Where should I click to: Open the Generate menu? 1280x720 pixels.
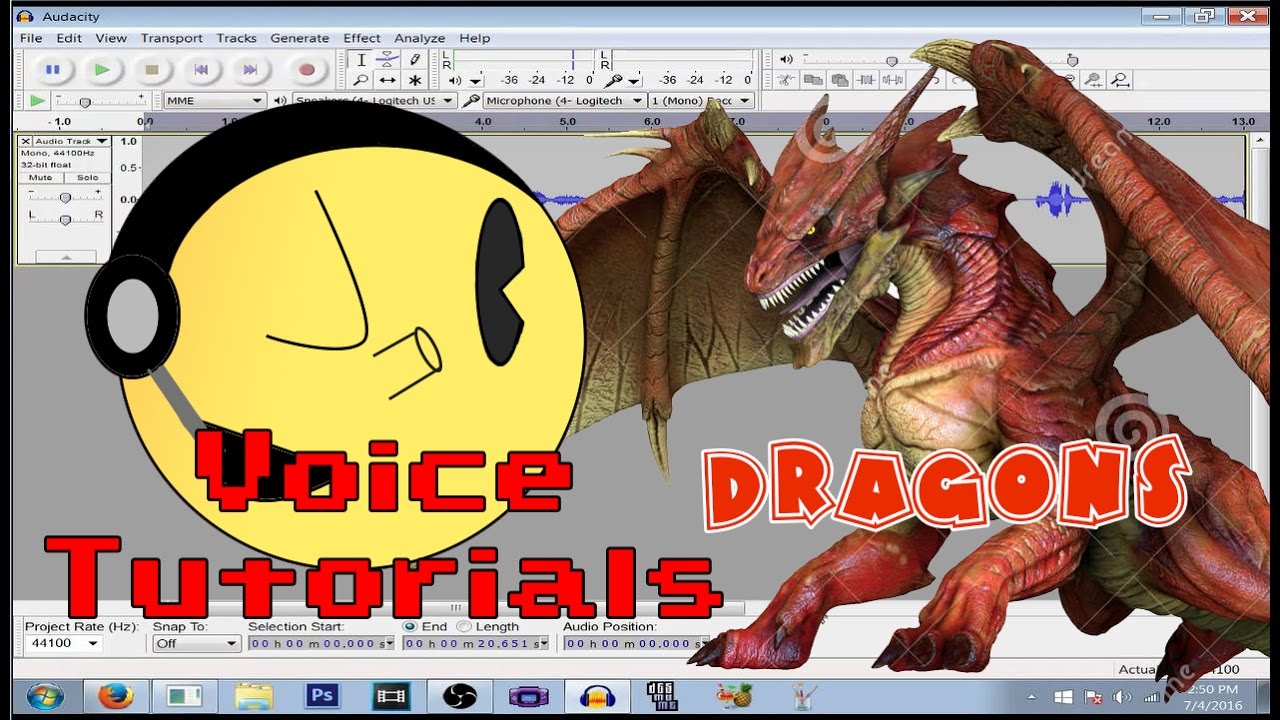(x=300, y=38)
